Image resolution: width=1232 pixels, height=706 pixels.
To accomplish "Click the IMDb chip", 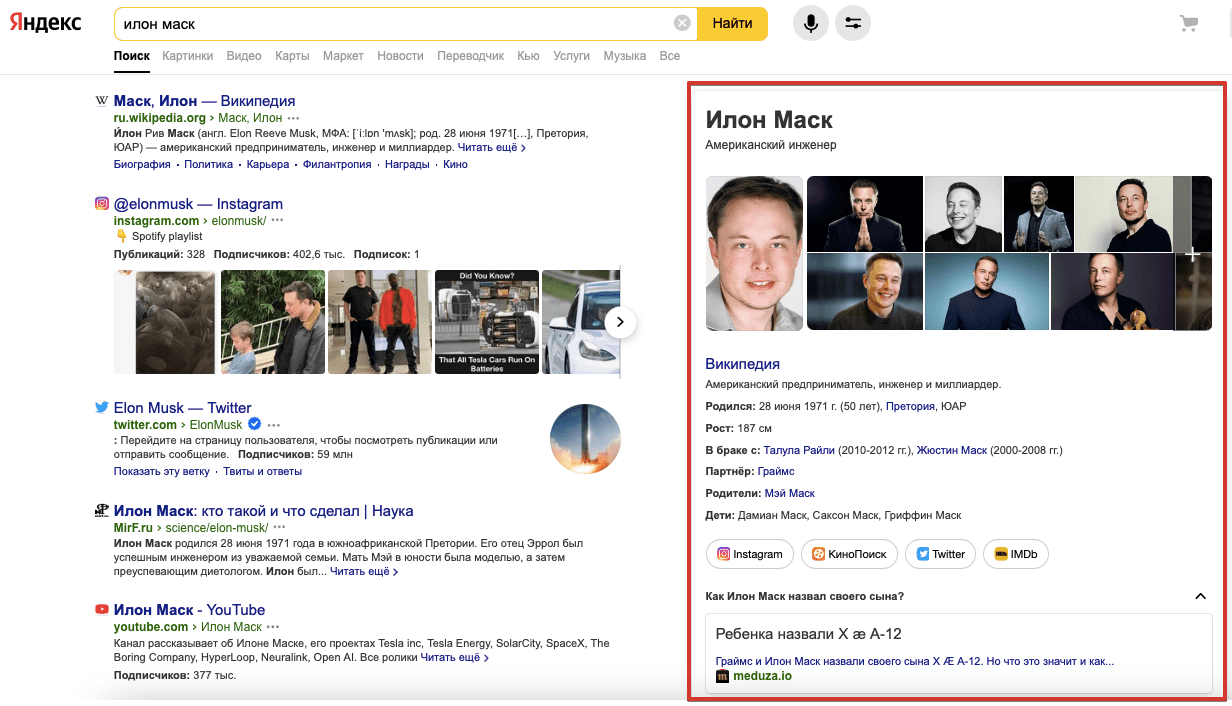I will pyautogui.click(x=1016, y=554).
